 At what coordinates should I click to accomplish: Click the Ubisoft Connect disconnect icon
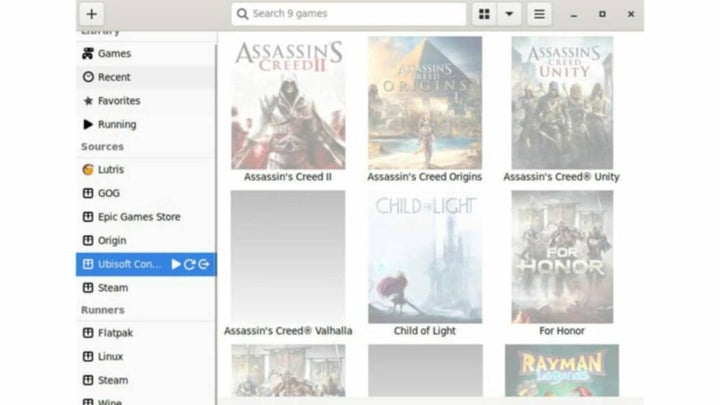click(203, 264)
